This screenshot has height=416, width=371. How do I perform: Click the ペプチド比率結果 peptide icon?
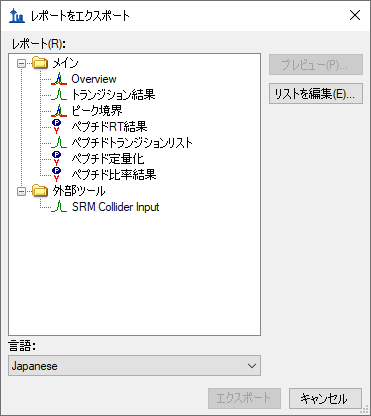(57, 175)
